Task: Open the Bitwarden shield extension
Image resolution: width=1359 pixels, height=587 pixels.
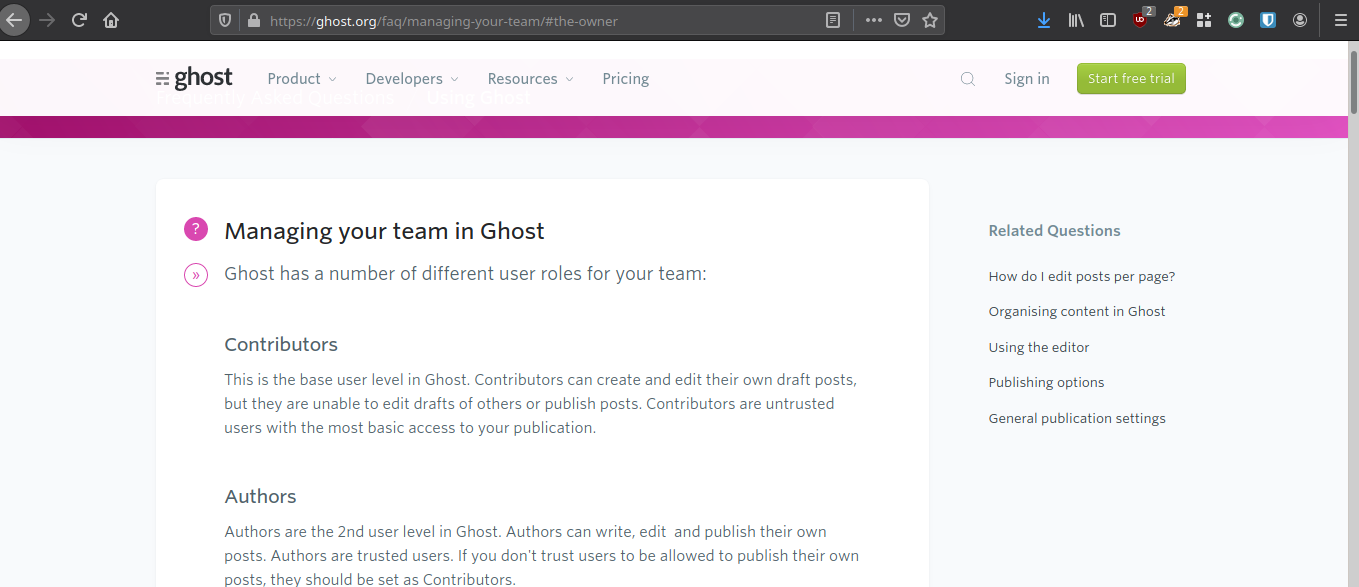Action: tap(1268, 20)
